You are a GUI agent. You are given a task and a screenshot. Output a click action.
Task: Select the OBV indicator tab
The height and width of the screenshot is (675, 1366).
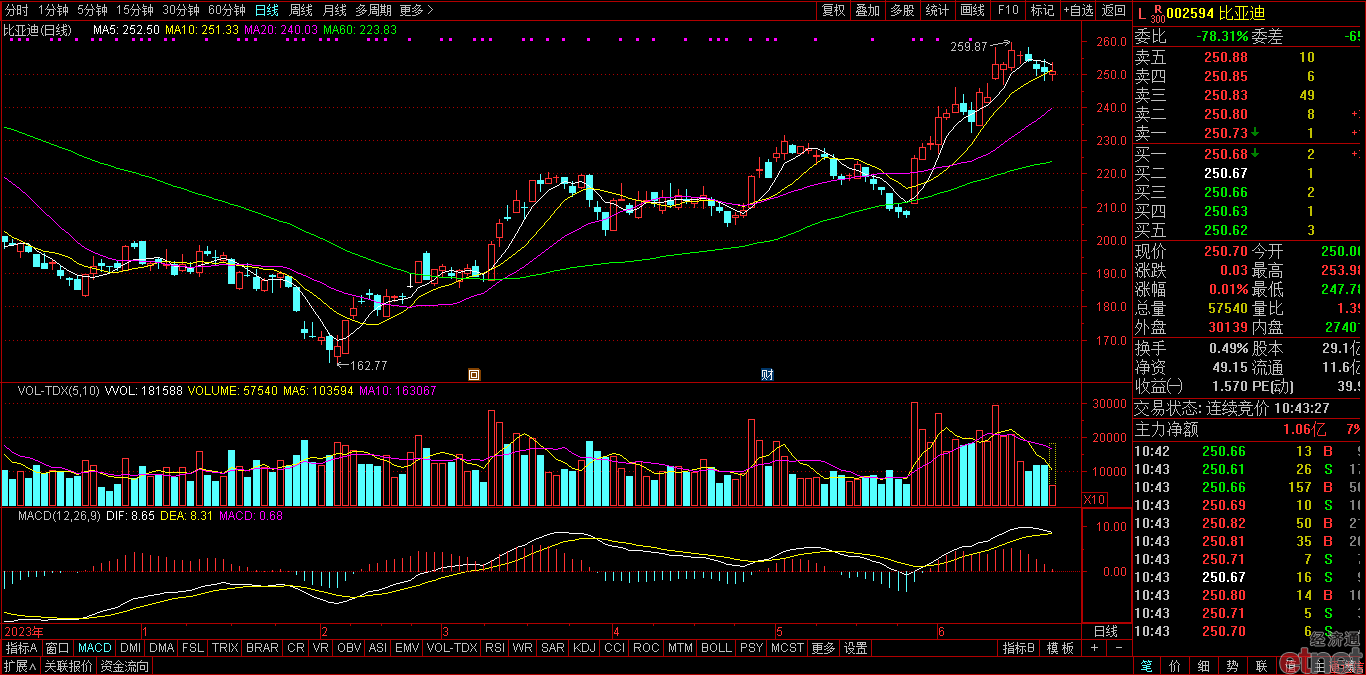(349, 648)
